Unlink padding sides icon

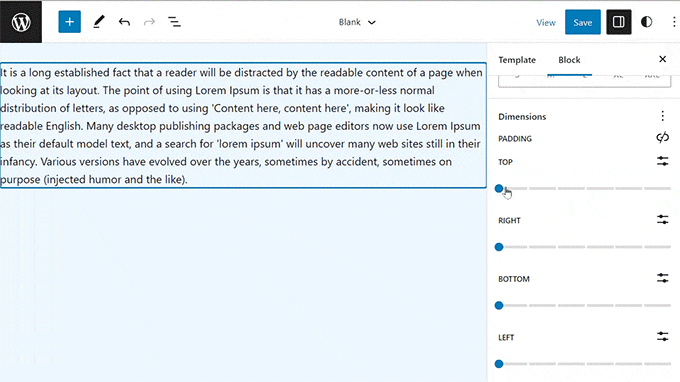662,138
